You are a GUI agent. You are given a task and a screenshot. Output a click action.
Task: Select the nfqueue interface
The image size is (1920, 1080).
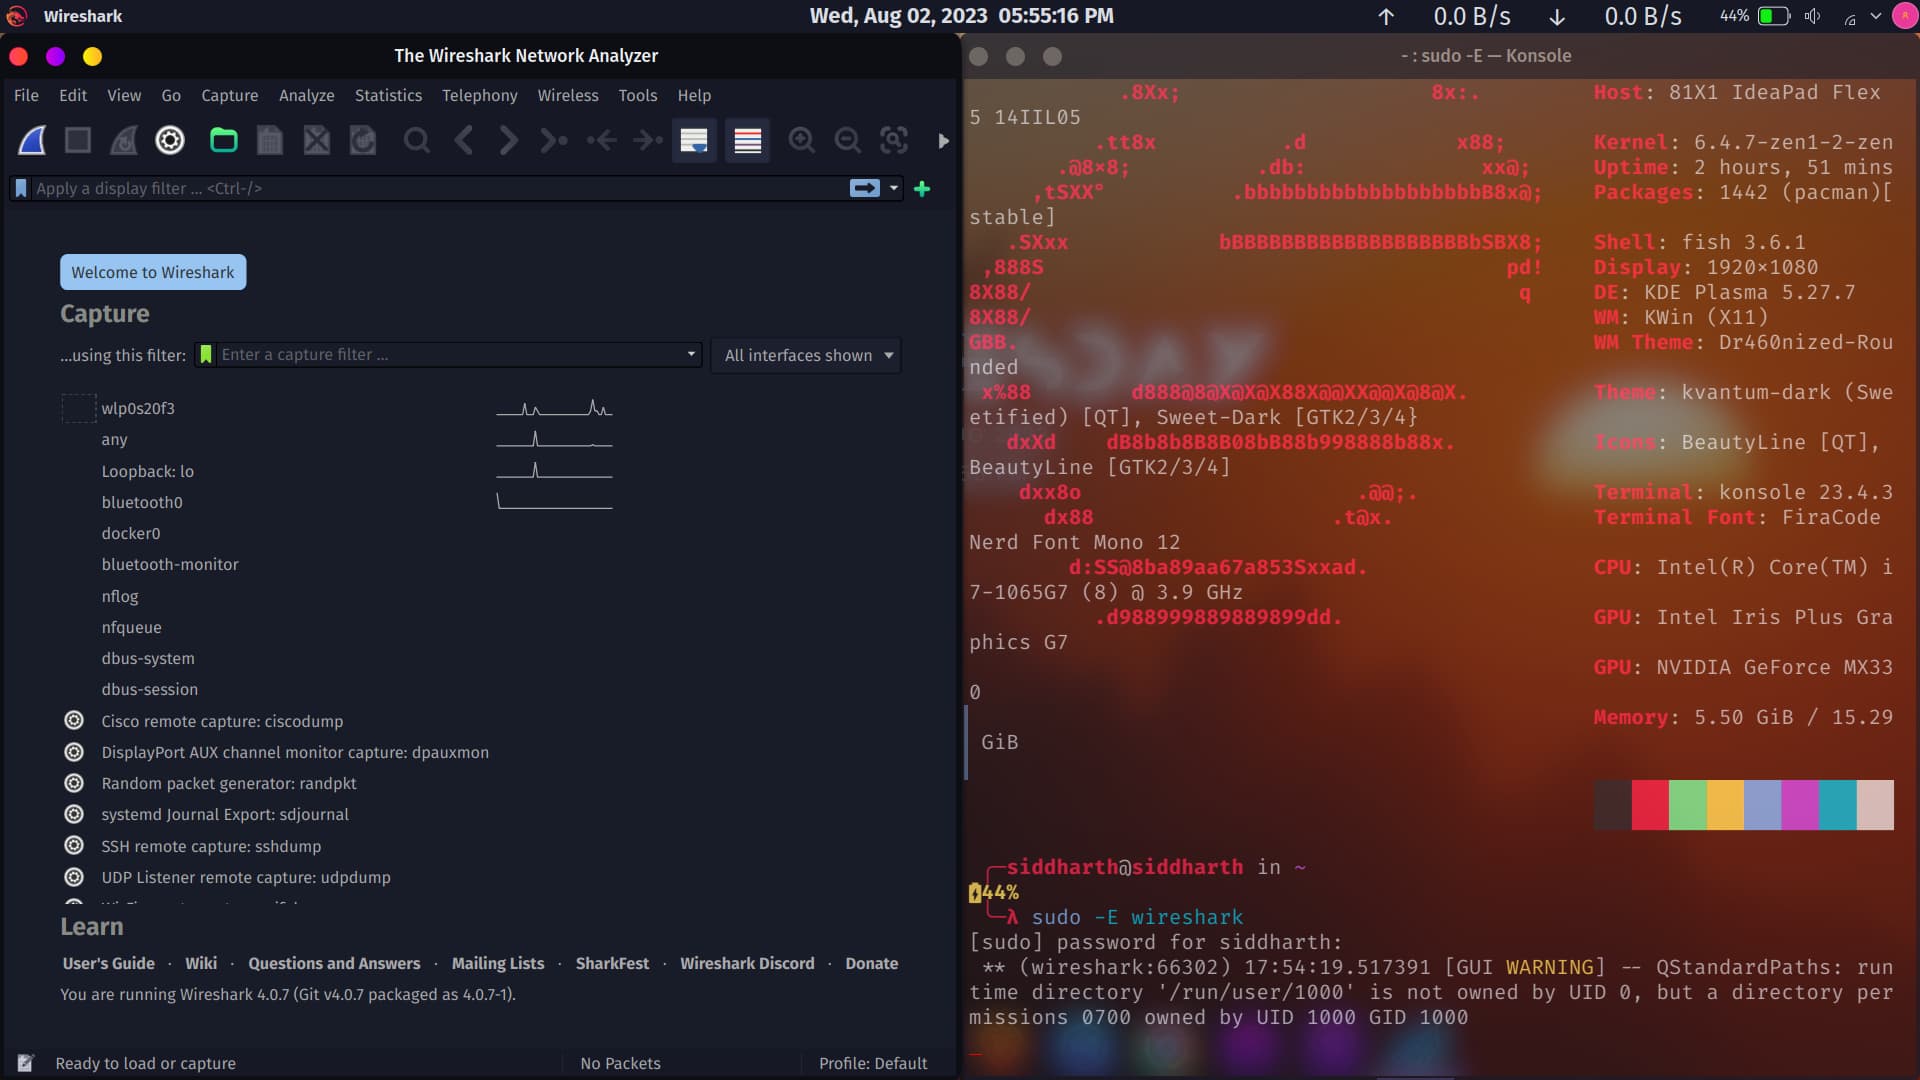pos(131,627)
